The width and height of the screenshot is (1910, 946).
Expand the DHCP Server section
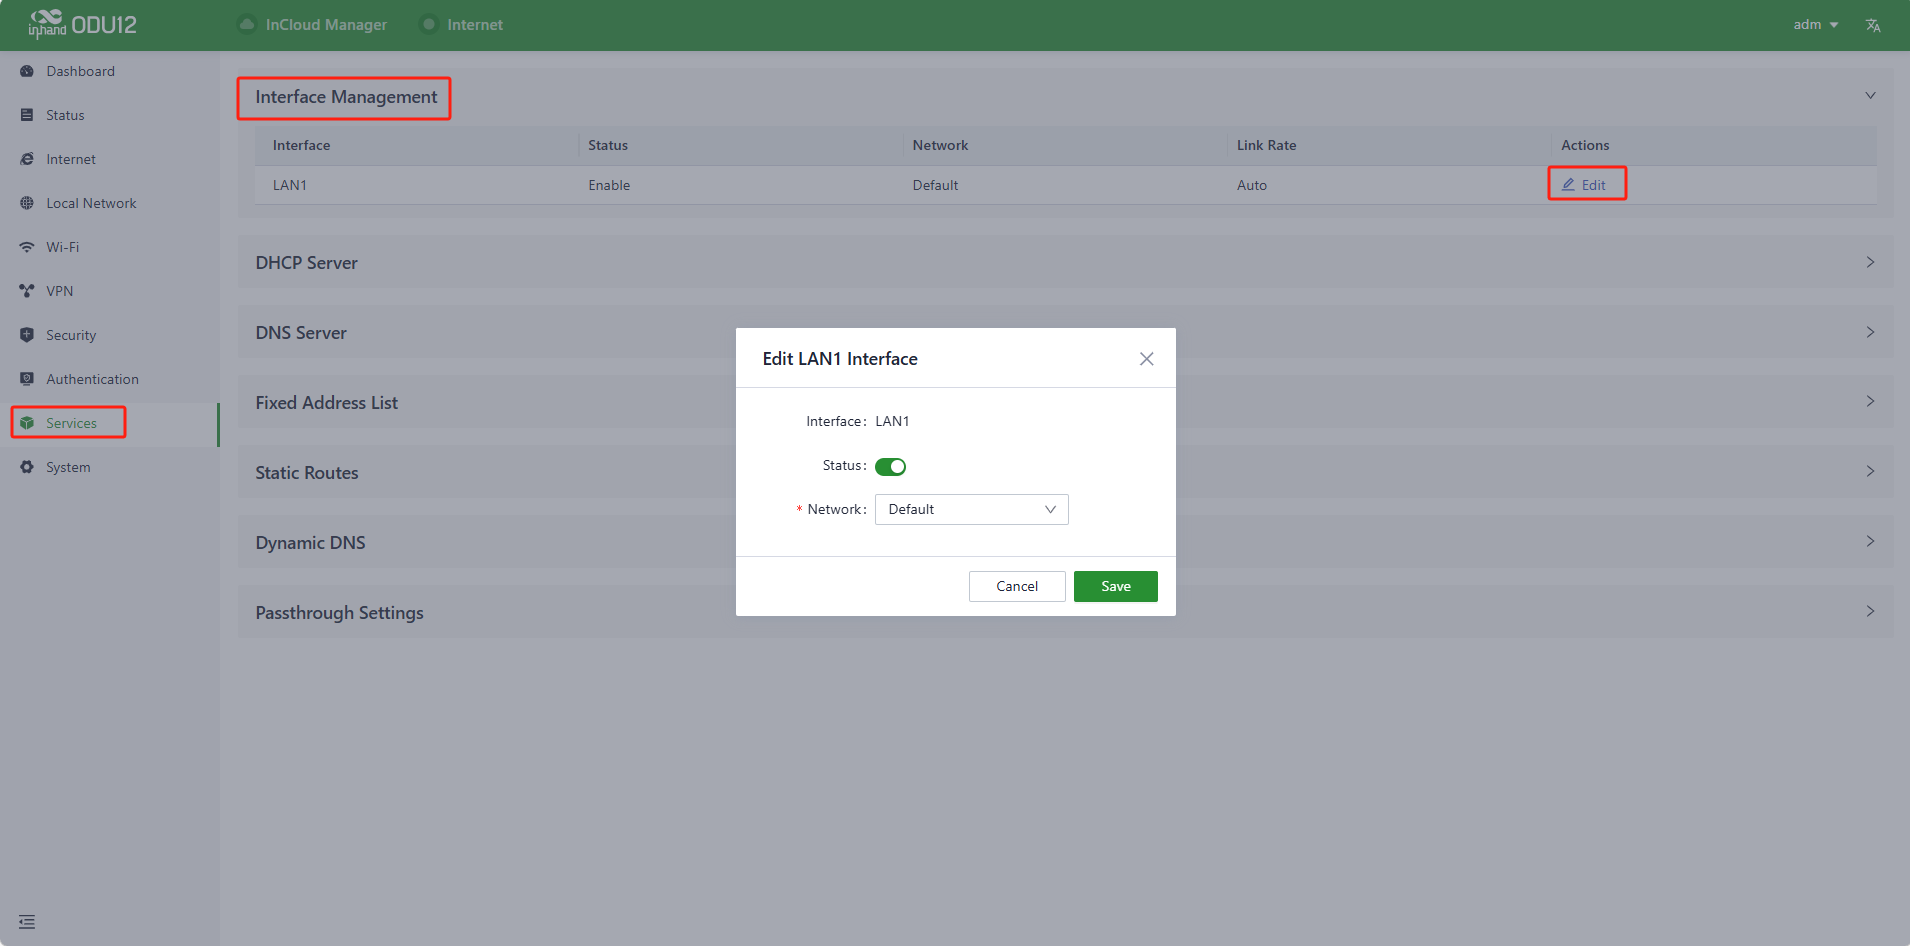(1869, 262)
